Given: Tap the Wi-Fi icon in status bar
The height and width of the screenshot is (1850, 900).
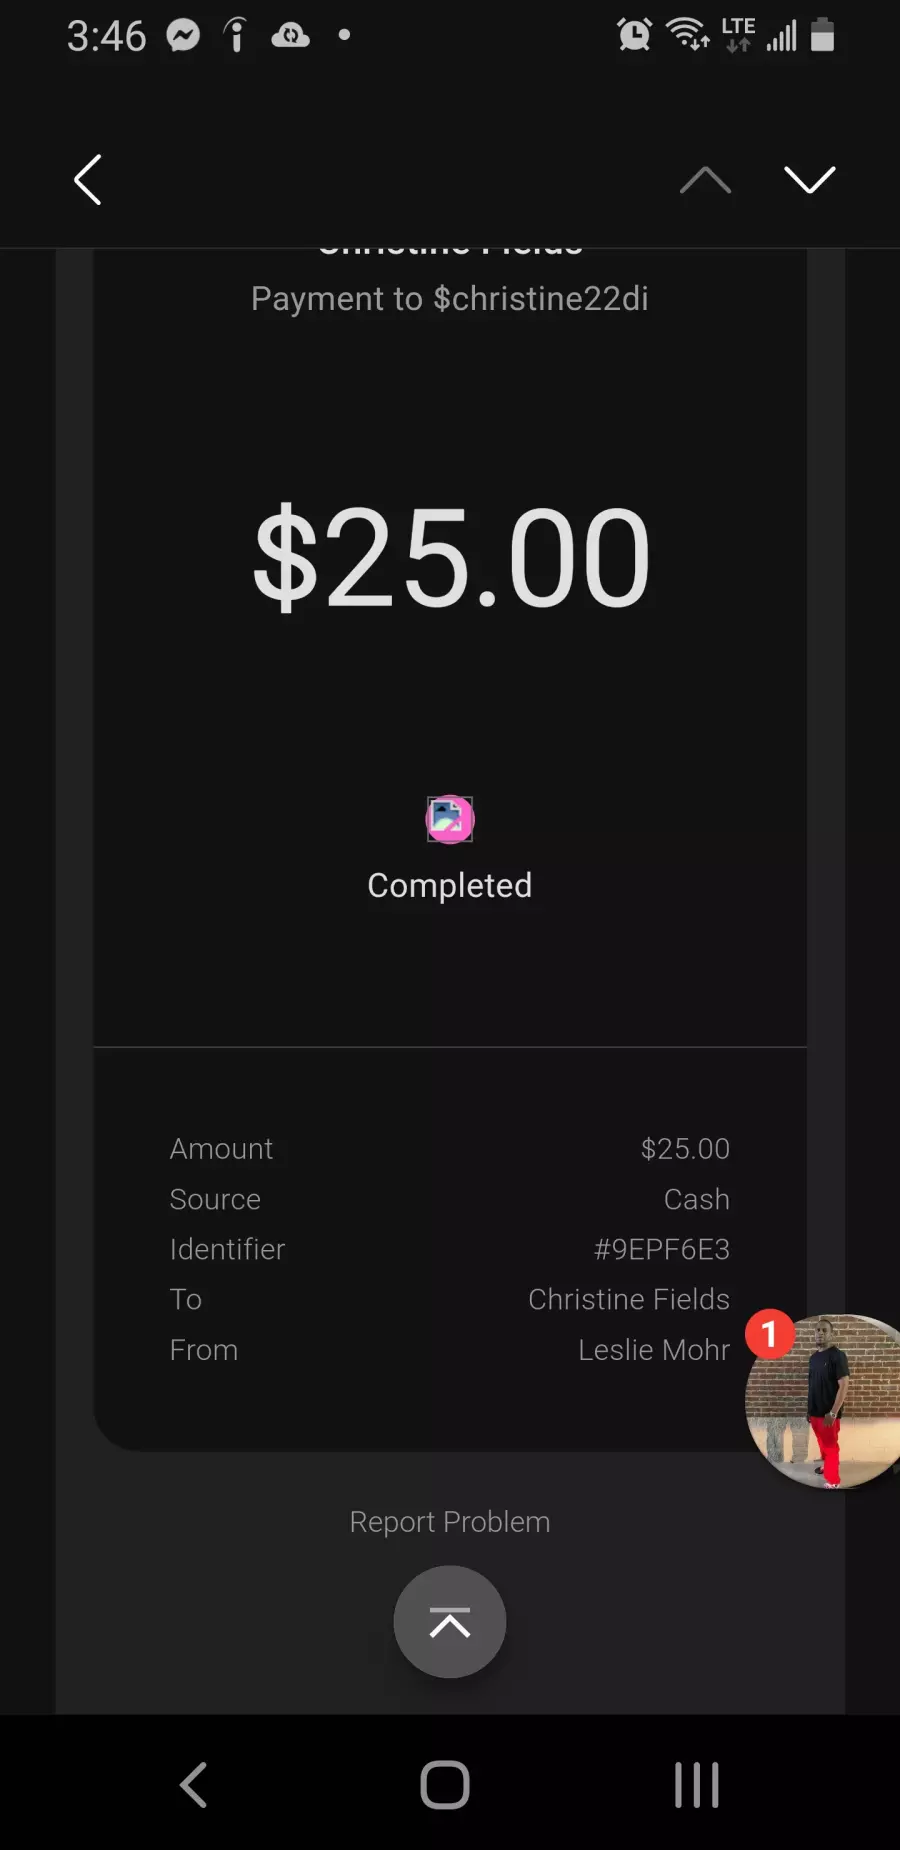Looking at the screenshot, I should 688,34.
